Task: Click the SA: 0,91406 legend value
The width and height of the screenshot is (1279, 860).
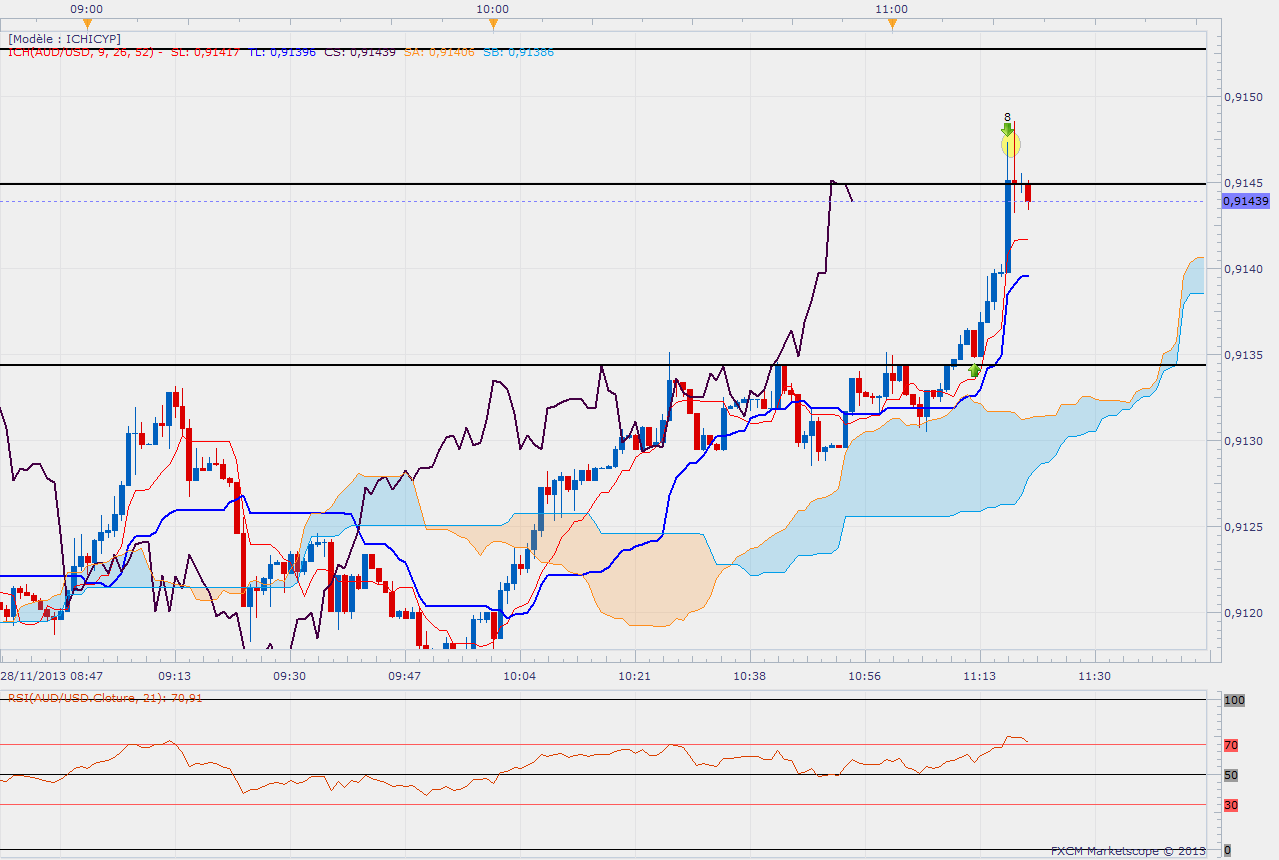Action: point(440,52)
